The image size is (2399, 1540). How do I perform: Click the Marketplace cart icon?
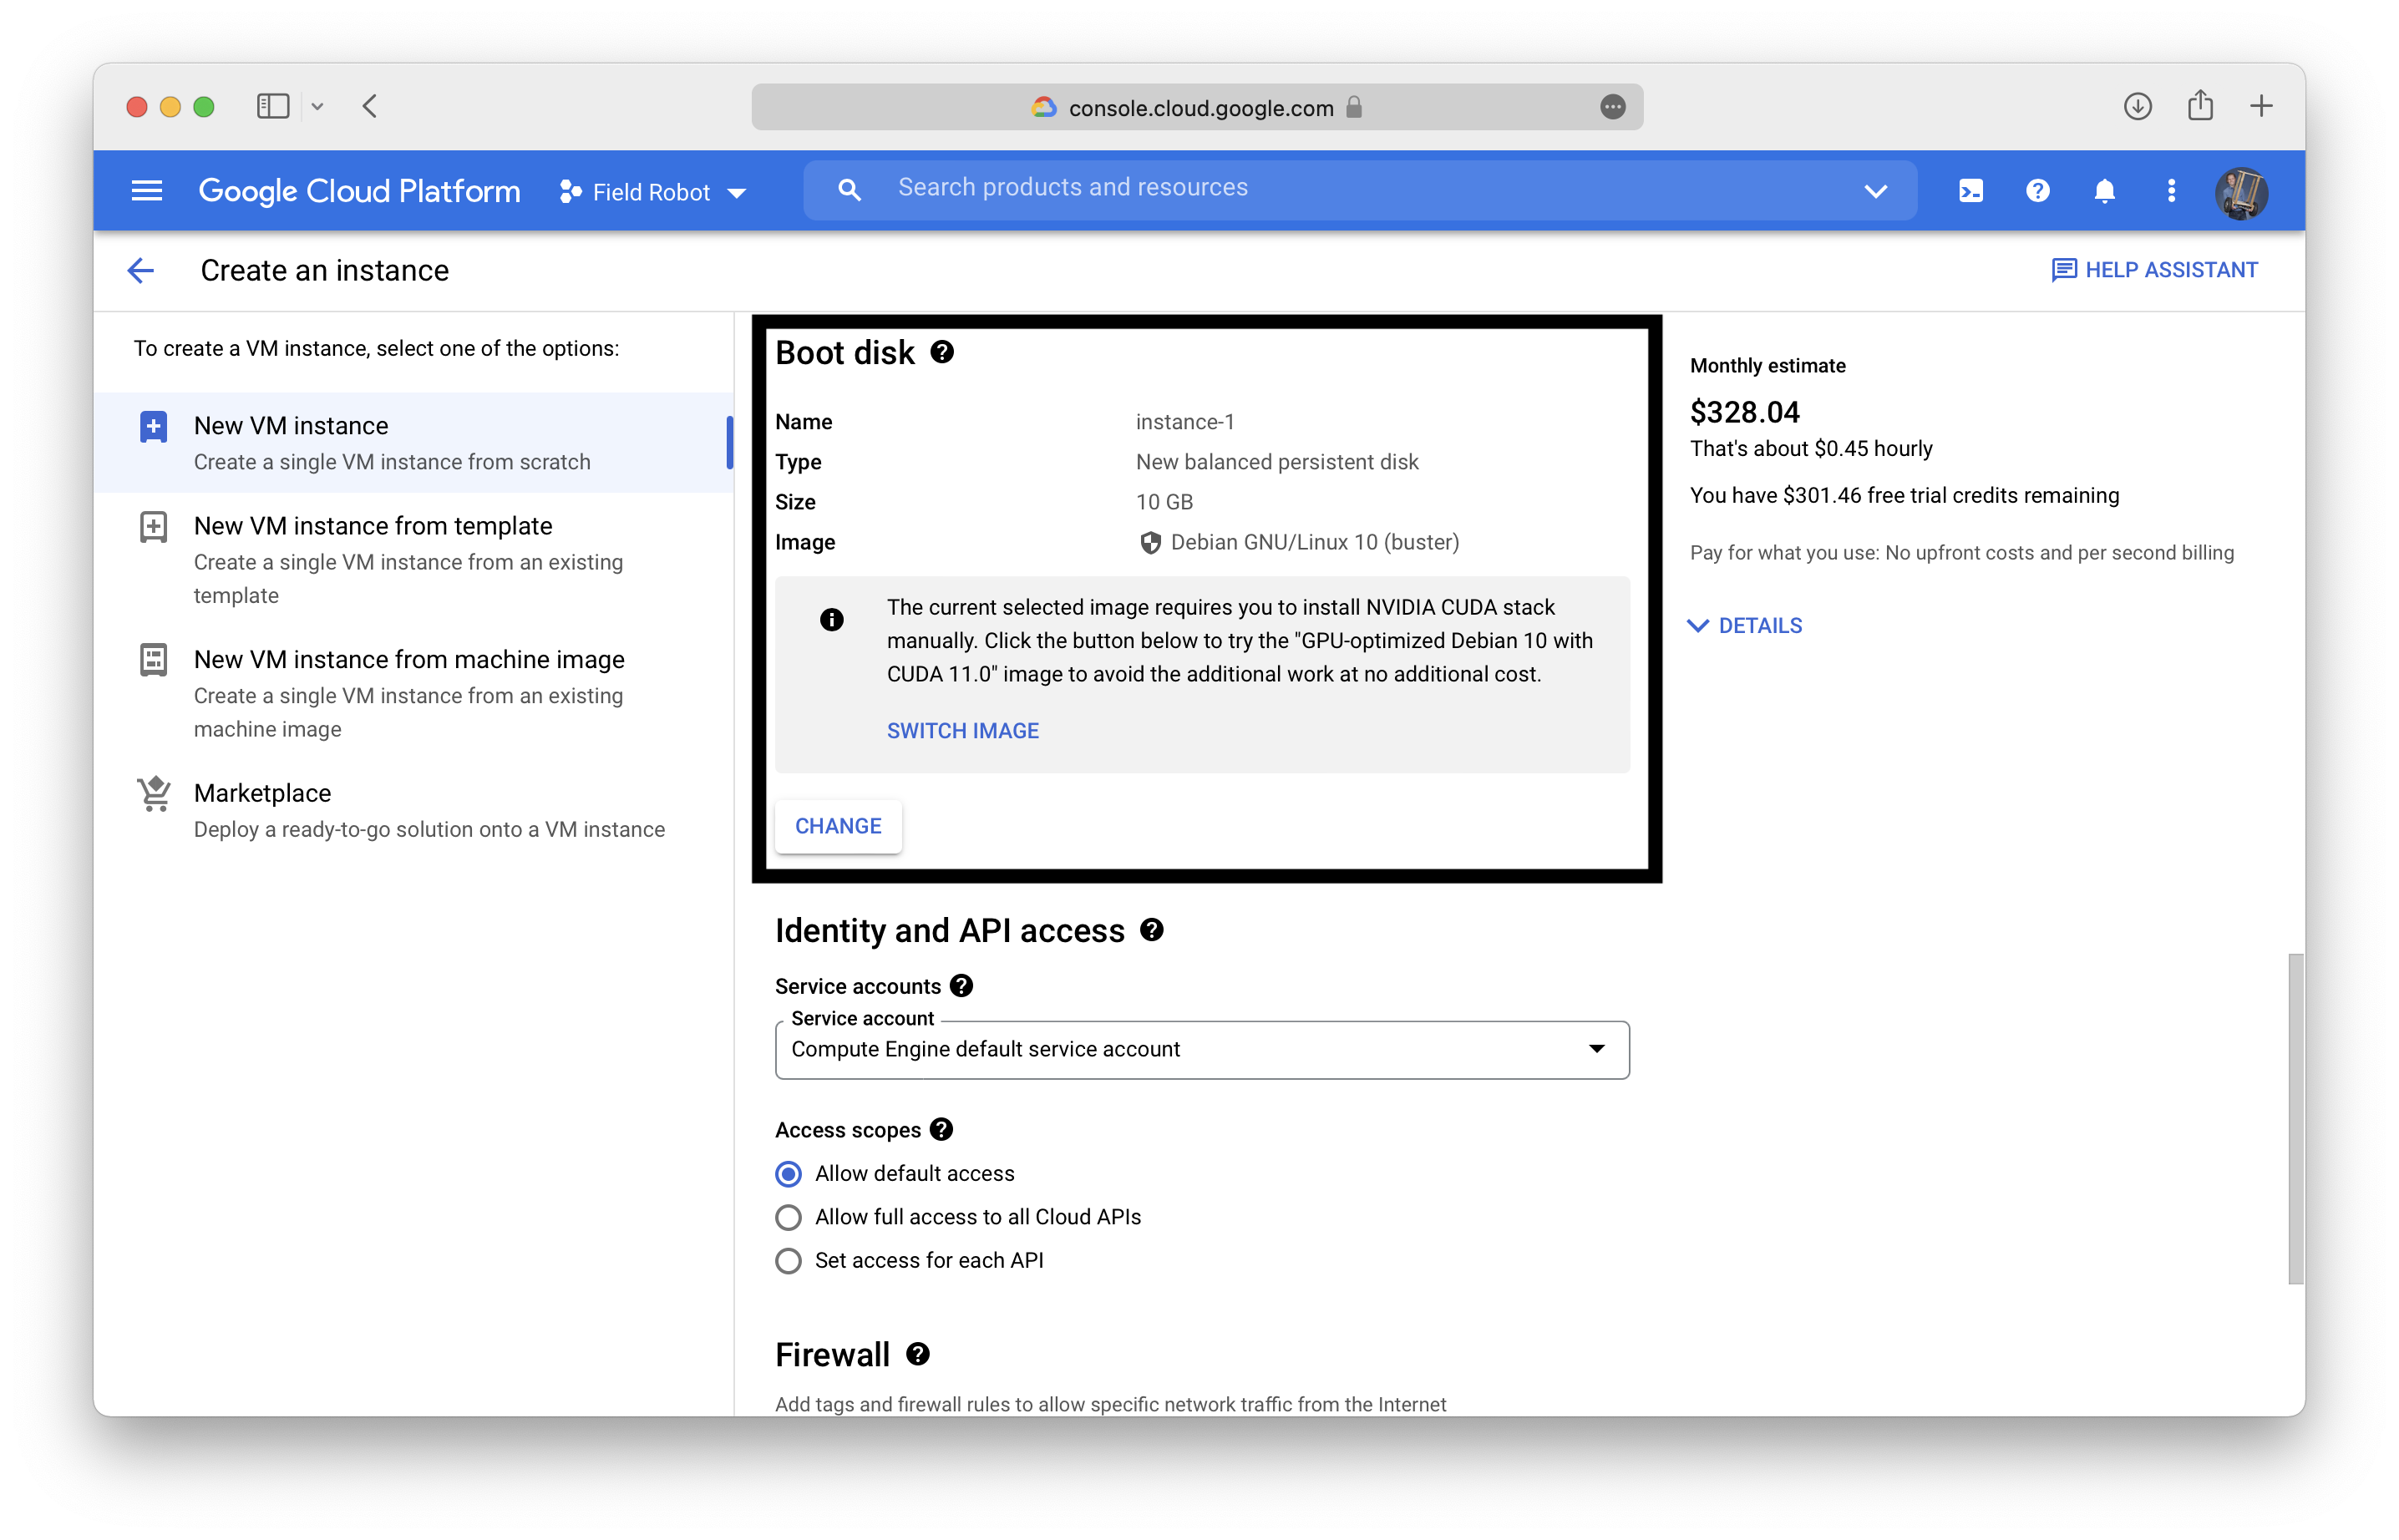click(x=153, y=794)
